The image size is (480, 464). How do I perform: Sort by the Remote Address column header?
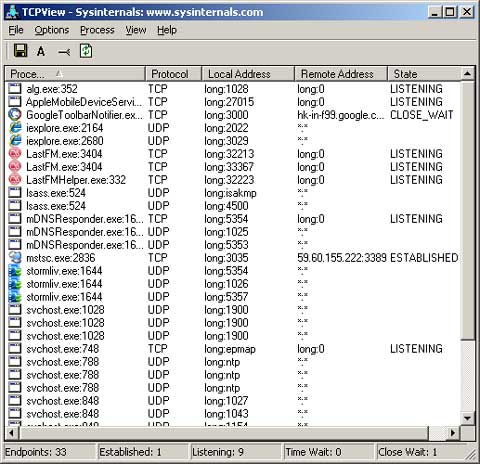pyautogui.click(x=341, y=74)
